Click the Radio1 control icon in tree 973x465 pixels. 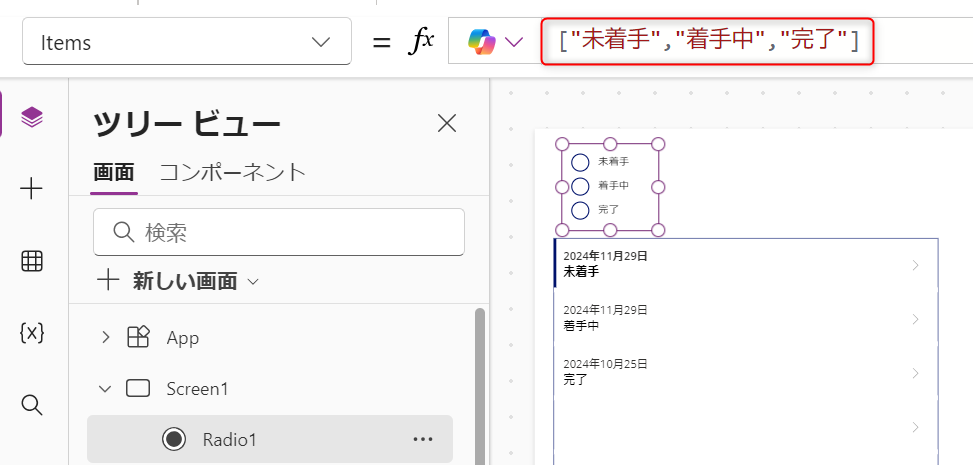tap(174, 439)
